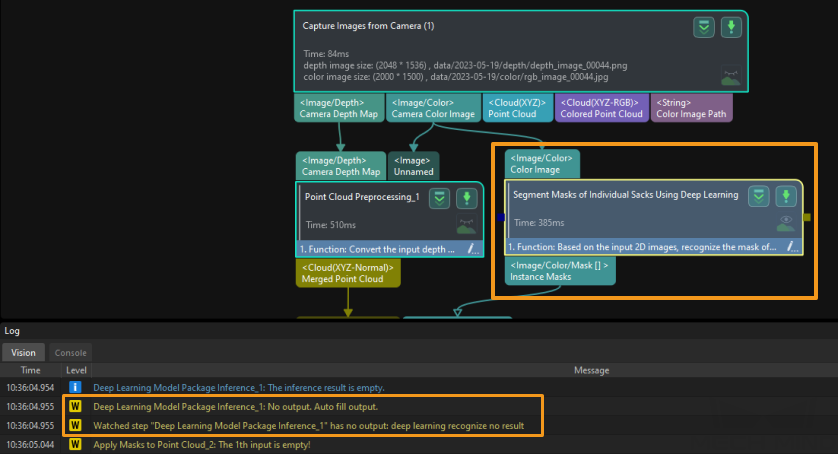The height and width of the screenshot is (454, 838).
Task: Select the purple Color Image Path port
Action: [x=692, y=108]
